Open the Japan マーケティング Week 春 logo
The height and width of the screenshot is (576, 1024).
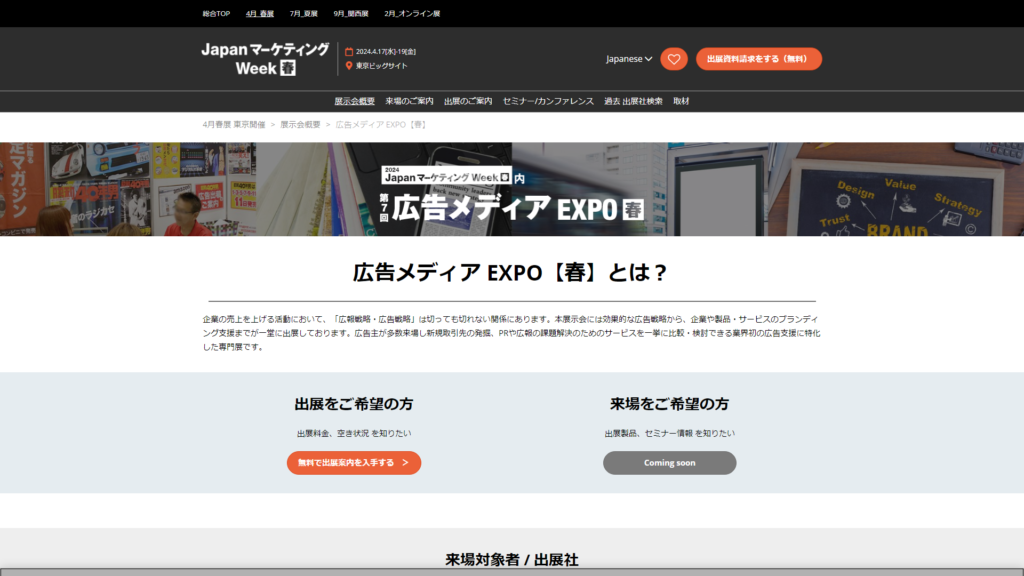pos(265,59)
